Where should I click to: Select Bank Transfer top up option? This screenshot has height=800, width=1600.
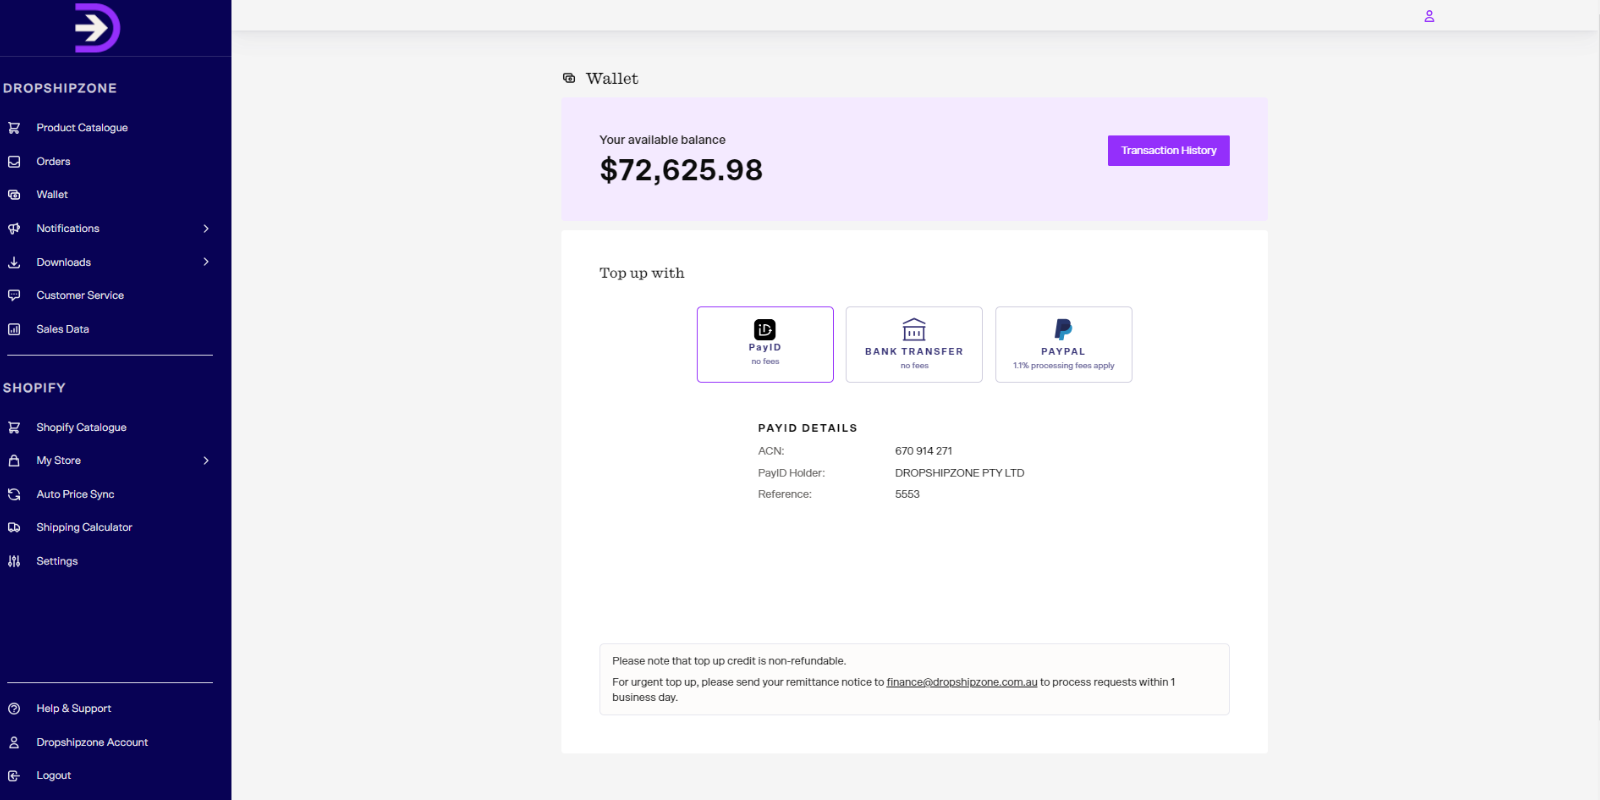[x=914, y=344]
